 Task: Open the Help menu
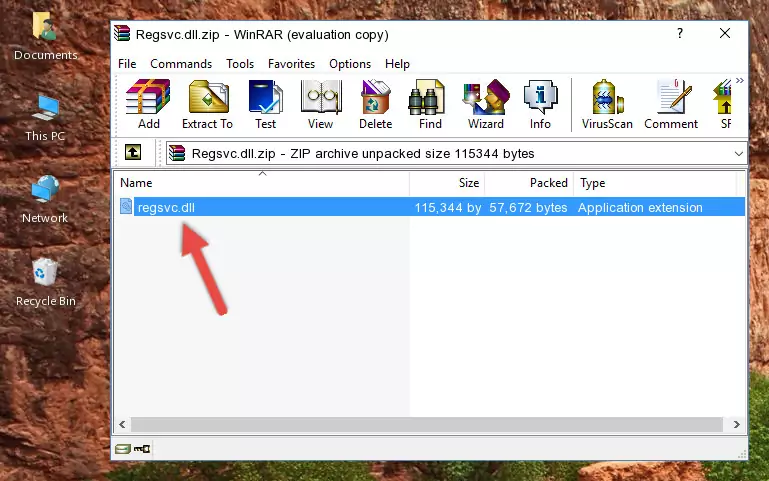coord(397,64)
